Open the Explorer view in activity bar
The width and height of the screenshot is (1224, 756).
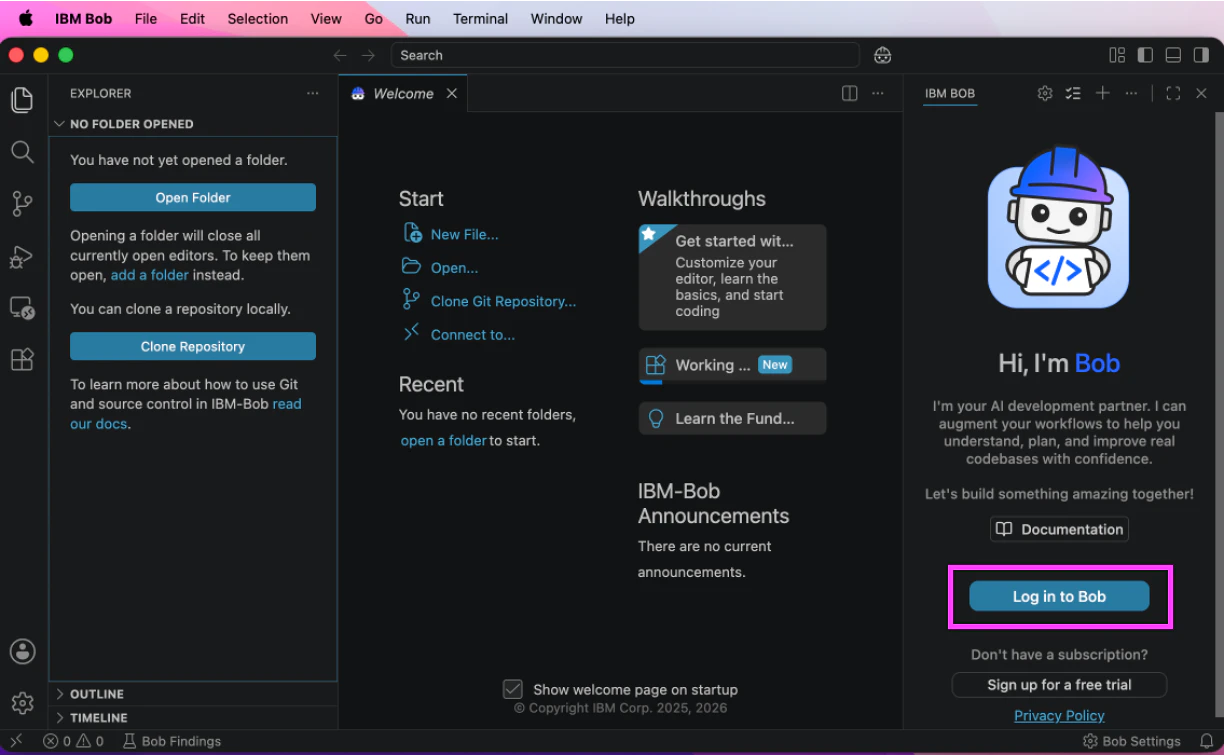[22, 99]
